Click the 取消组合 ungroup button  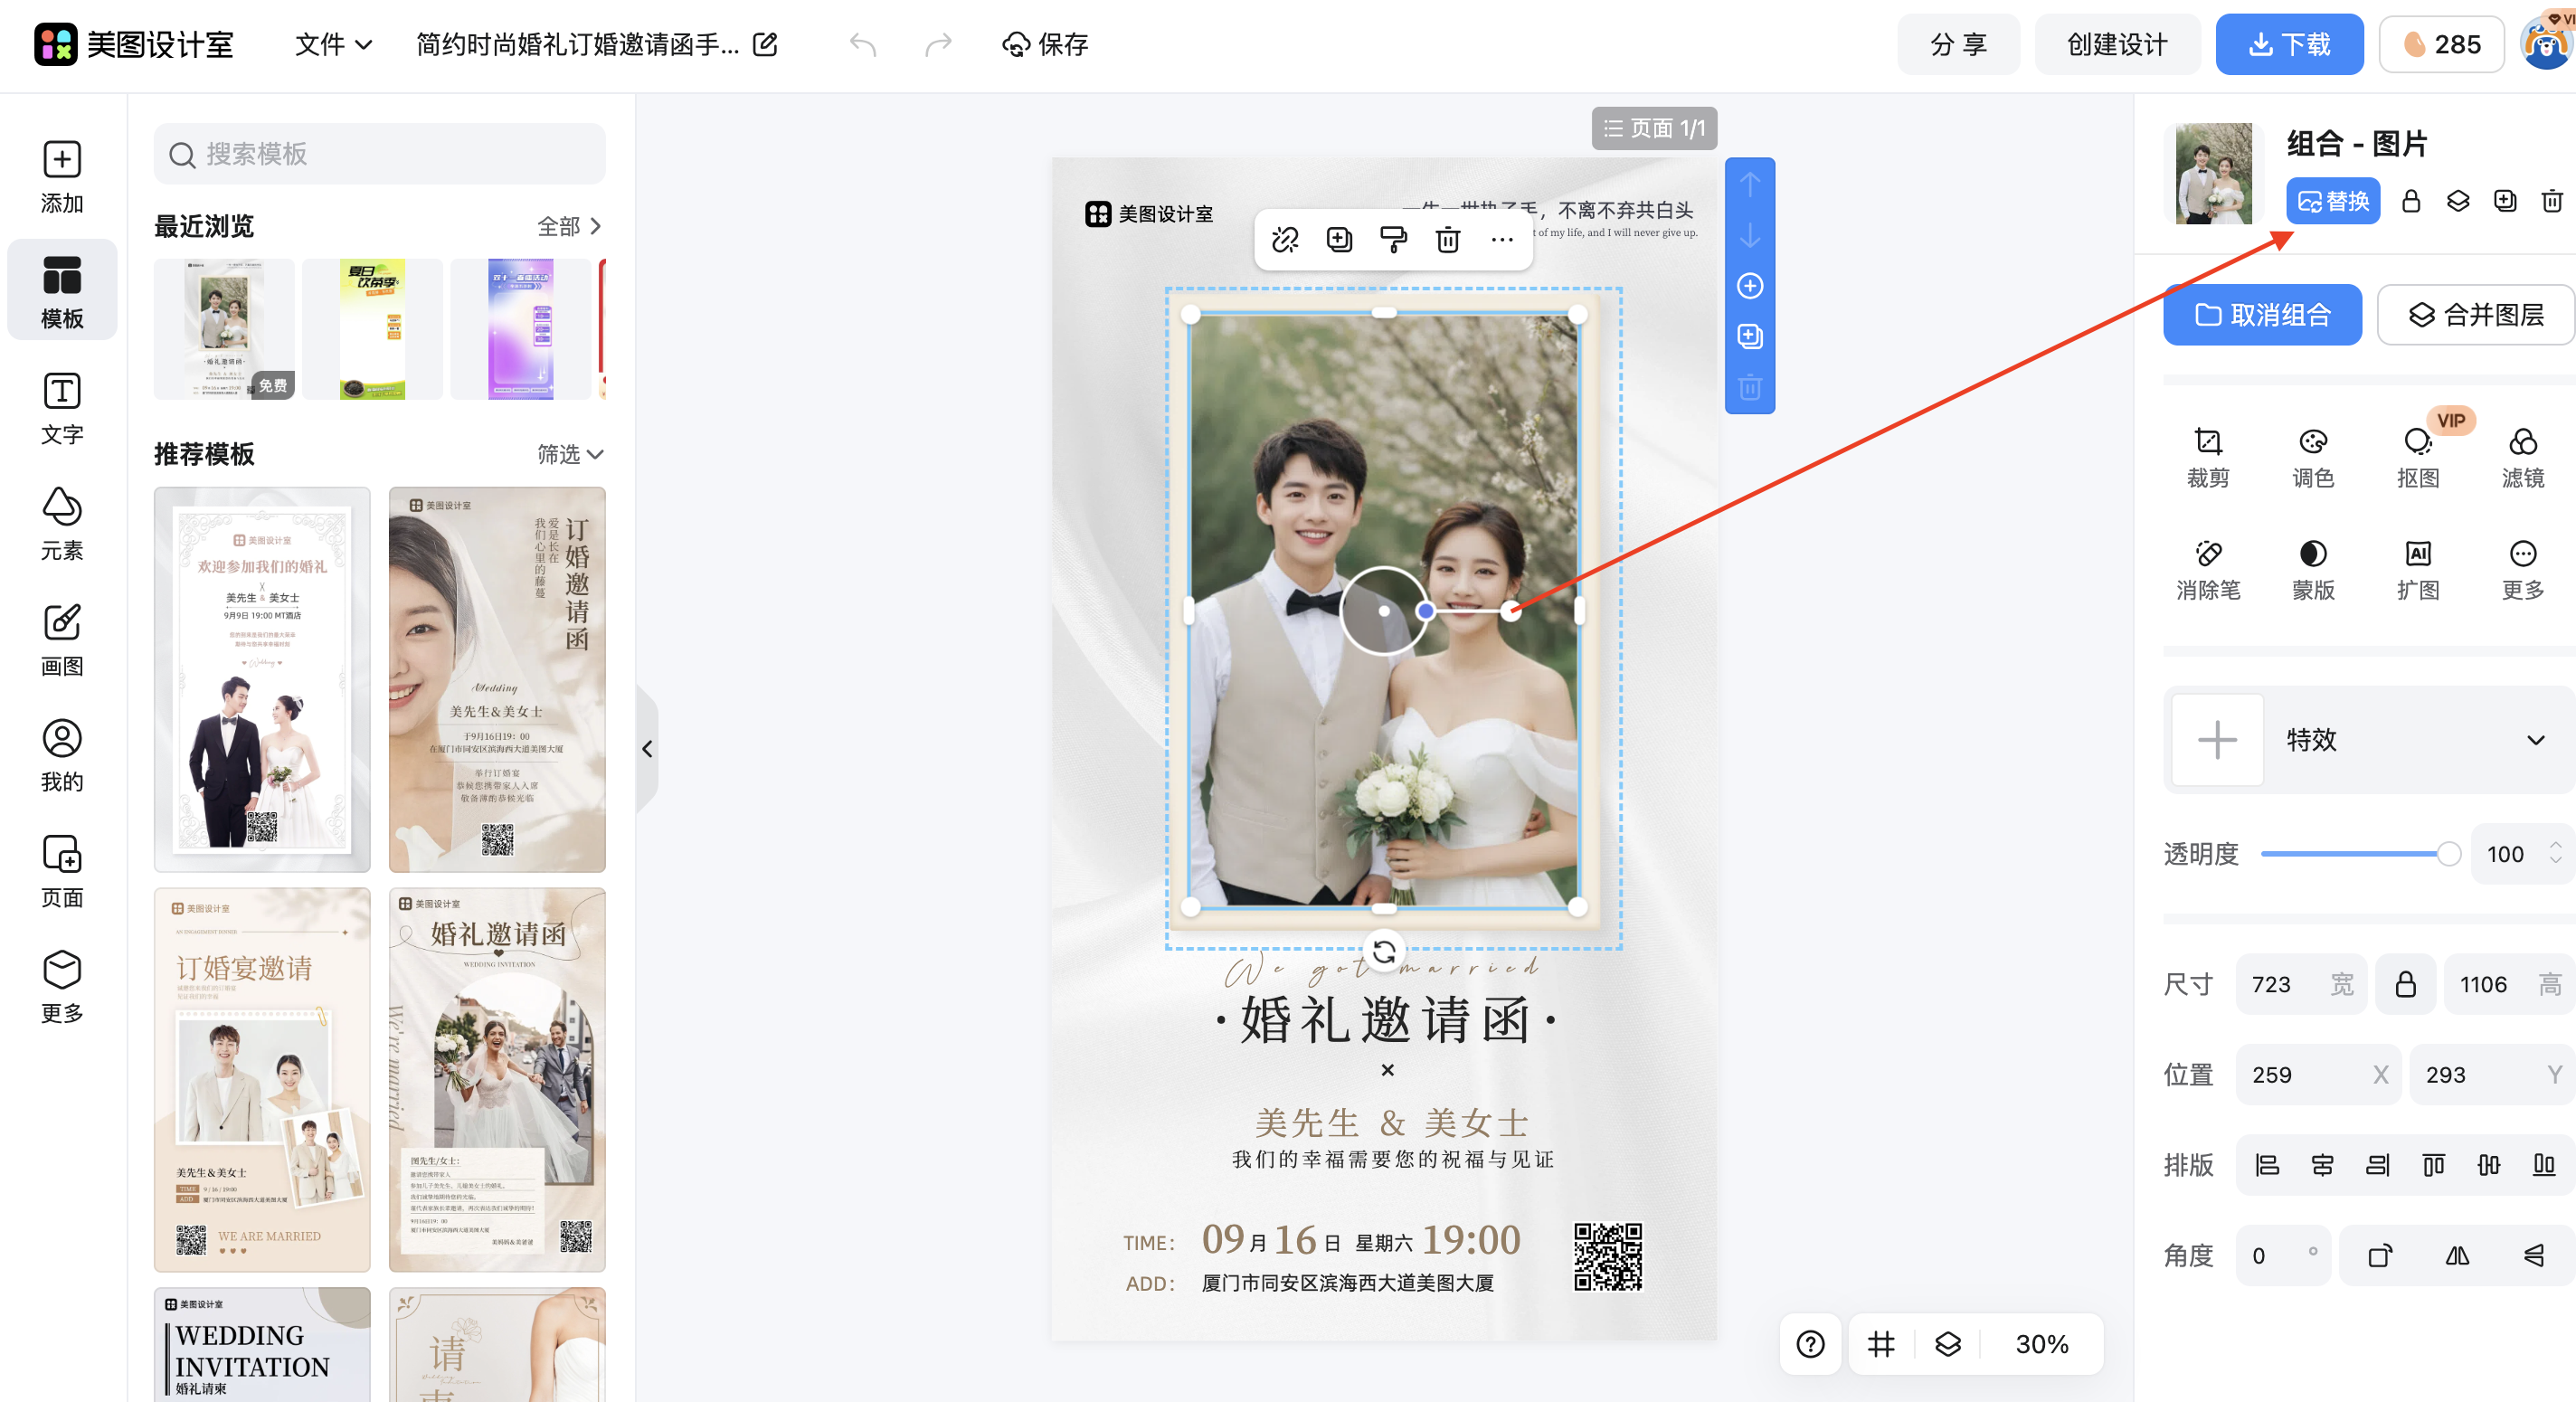(2262, 315)
